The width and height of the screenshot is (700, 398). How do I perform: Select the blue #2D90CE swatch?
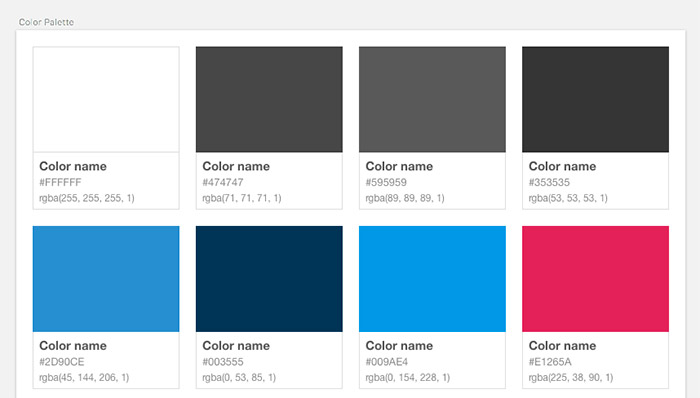click(106, 279)
